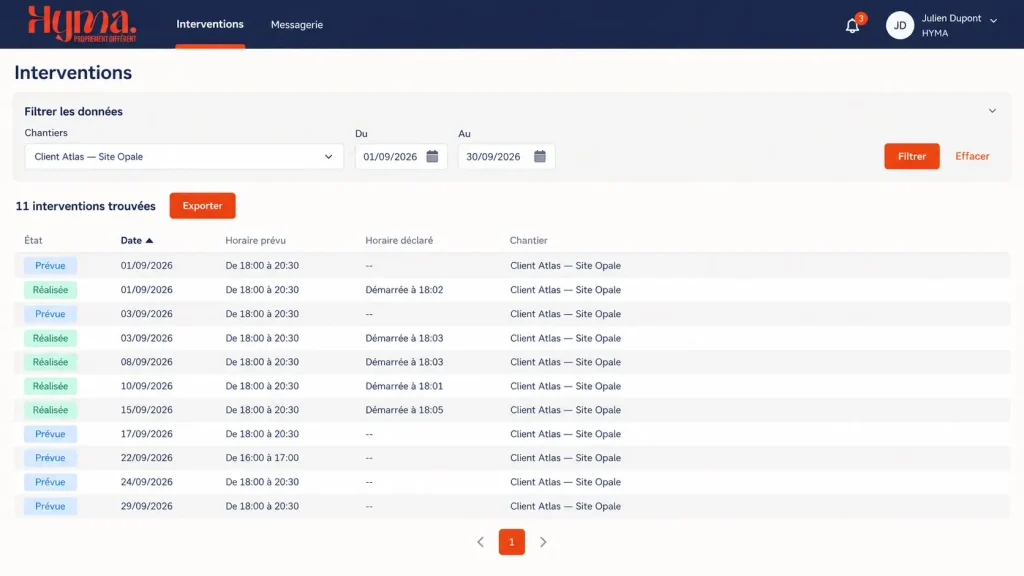
Task: Open the notifications bell
Action: click(x=852, y=25)
